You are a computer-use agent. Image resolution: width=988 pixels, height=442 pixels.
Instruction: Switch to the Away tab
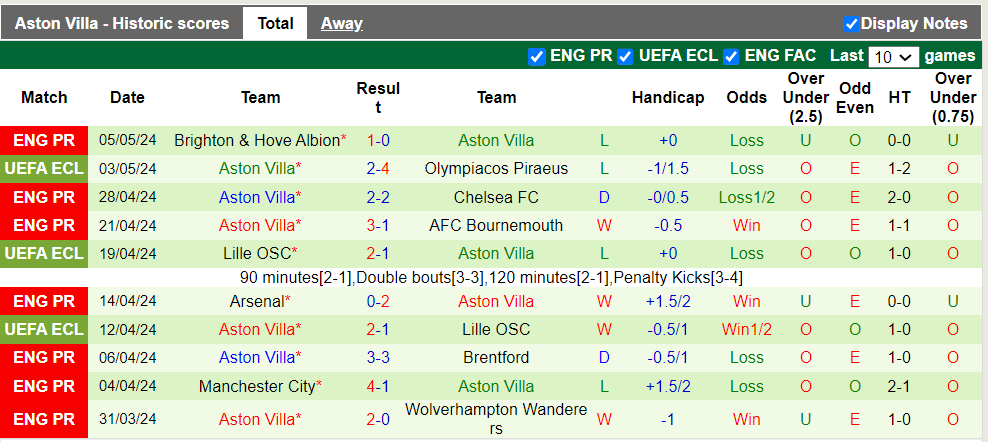[x=341, y=23]
